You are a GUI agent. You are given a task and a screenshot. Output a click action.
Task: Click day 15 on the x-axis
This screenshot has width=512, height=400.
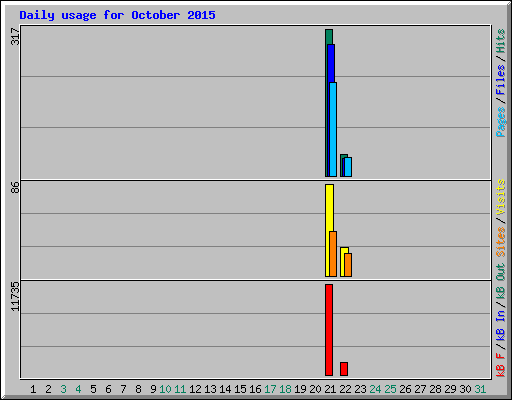pyautogui.click(x=240, y=389)
